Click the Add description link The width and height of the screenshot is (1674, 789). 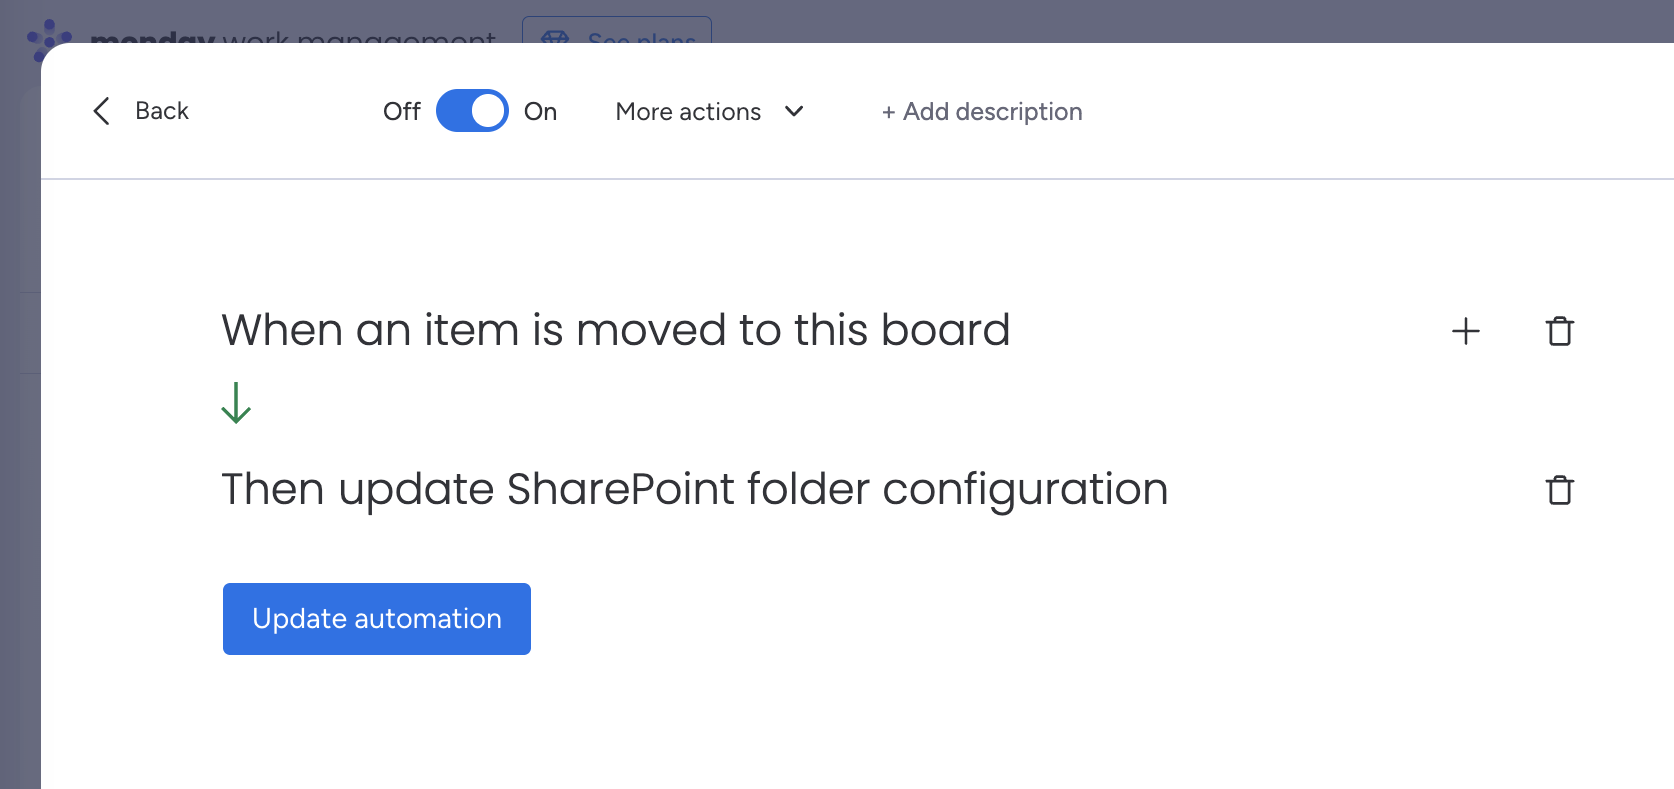992,112
